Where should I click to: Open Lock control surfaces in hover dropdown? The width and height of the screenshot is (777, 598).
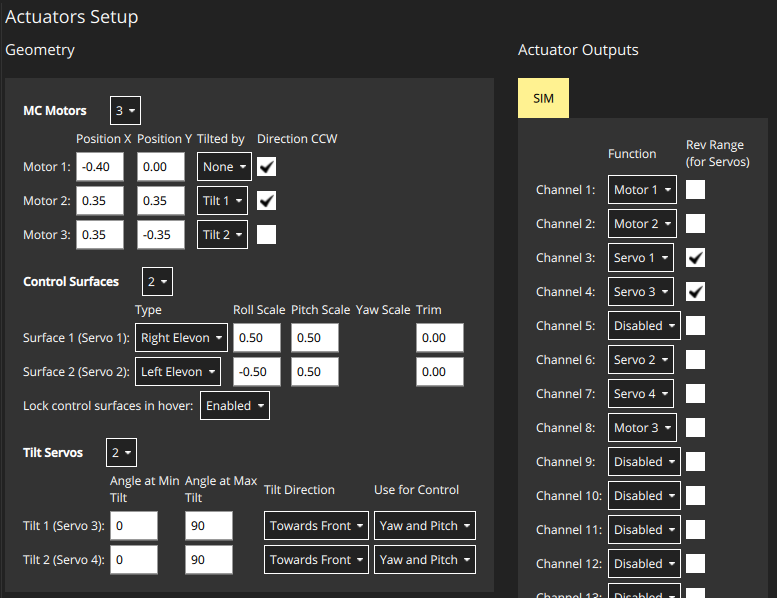click(235, 405)
